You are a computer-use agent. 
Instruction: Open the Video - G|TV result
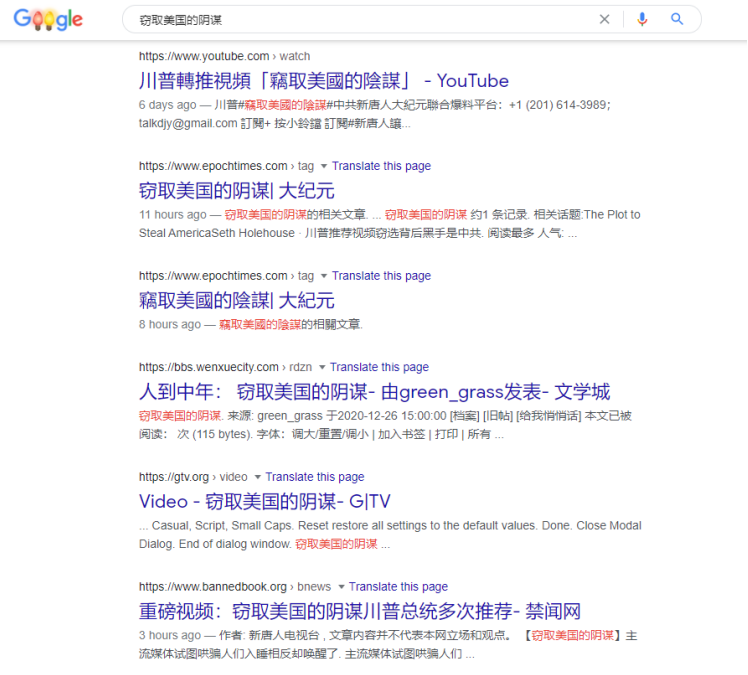264,502
